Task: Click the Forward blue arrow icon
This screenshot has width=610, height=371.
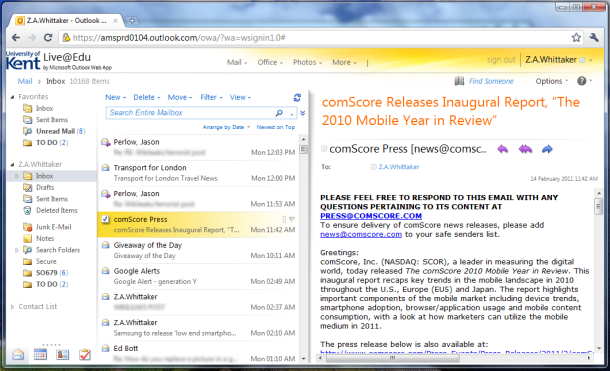Action: 547,149
